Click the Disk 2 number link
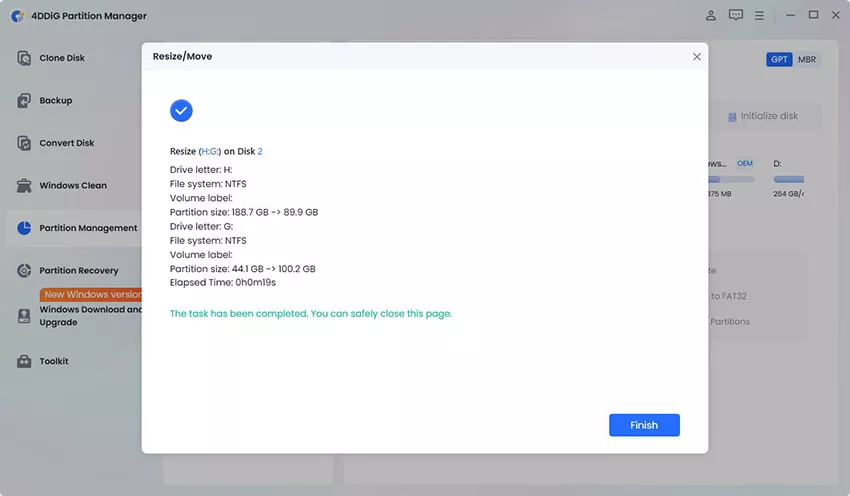This screenshot has width=850, height=496. (x=260, y=151)
